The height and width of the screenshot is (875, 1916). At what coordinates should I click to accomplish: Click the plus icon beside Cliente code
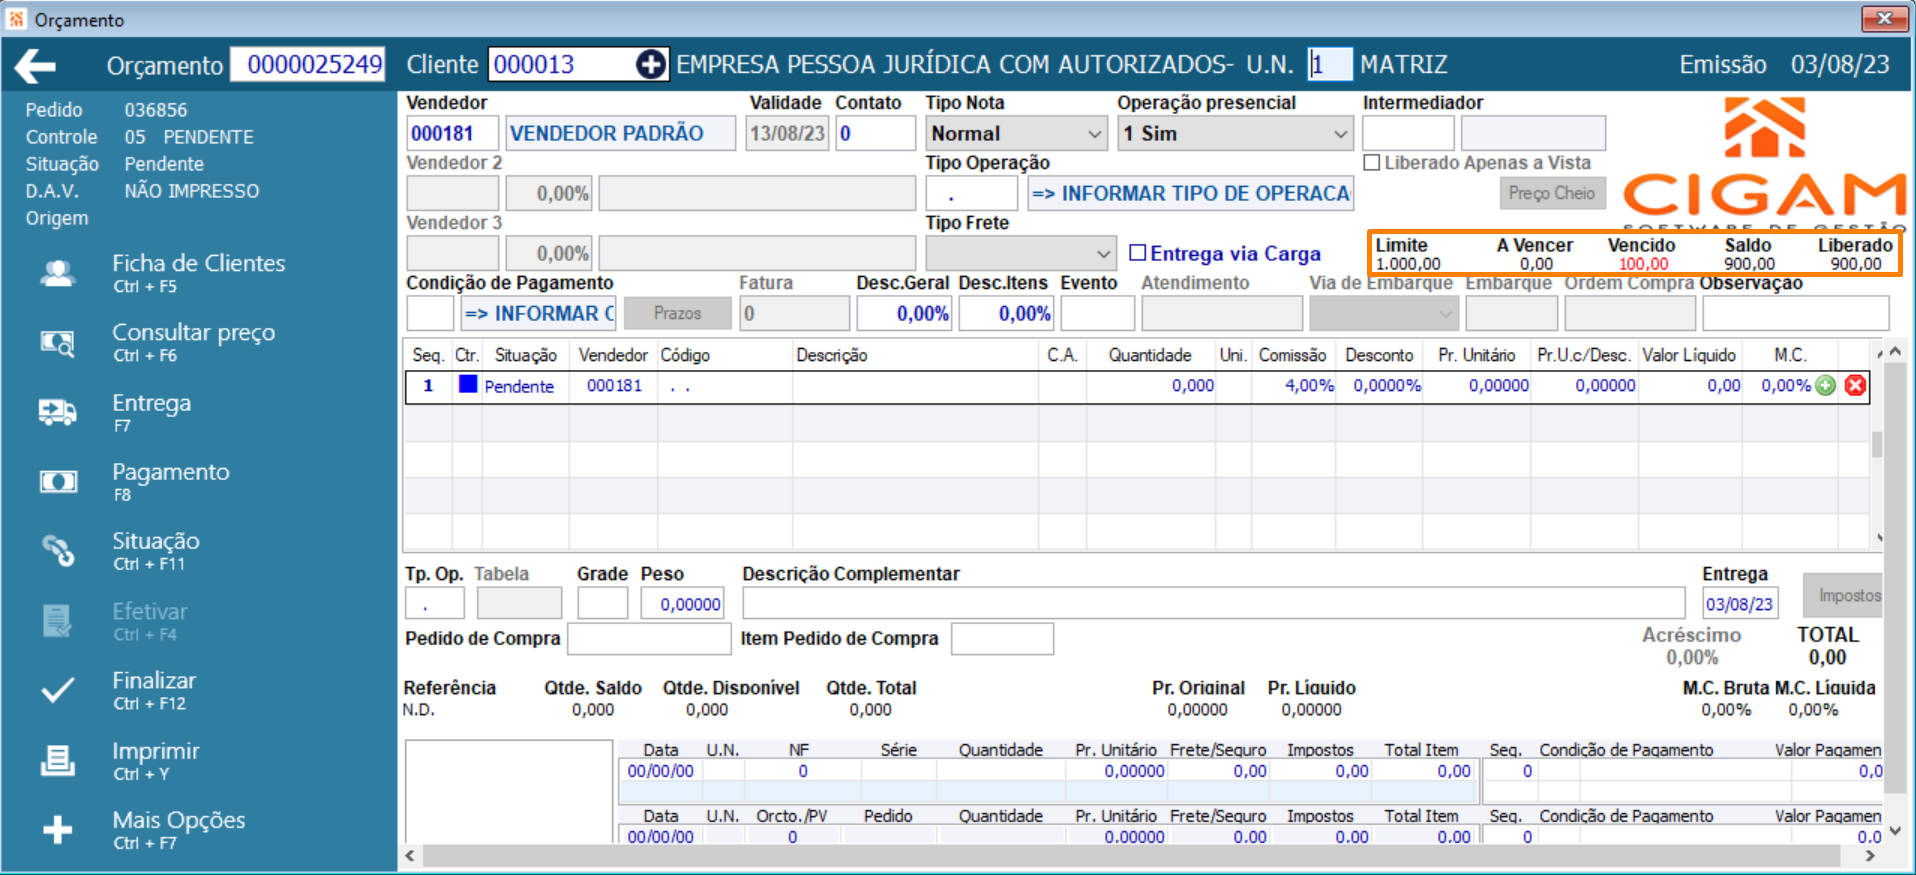[x=650, y=65]
